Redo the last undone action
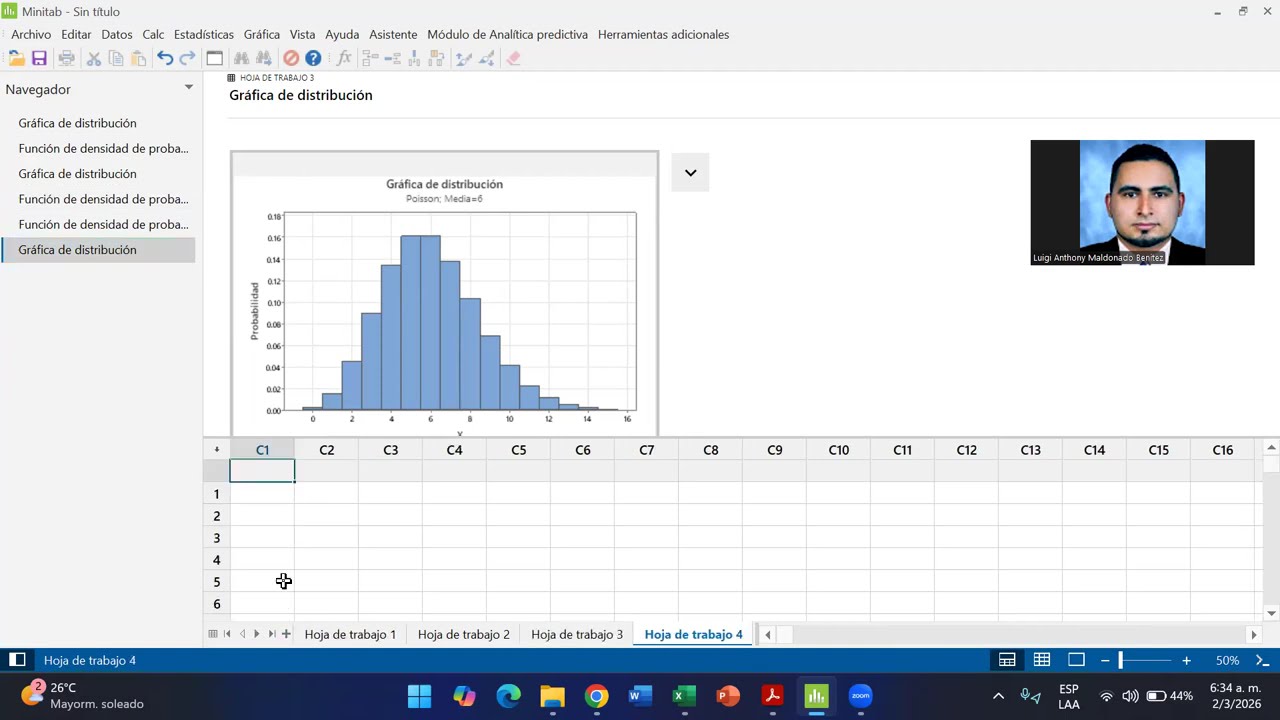The image size is (1280, 720). [x=187, y=59]
